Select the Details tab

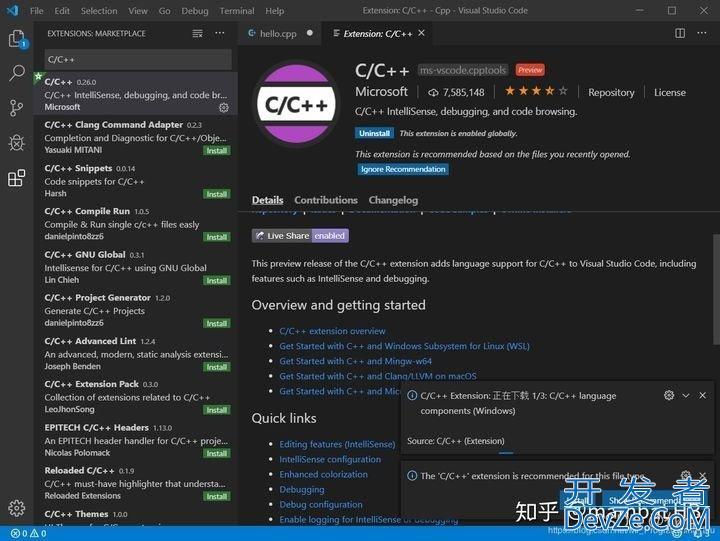267,200
